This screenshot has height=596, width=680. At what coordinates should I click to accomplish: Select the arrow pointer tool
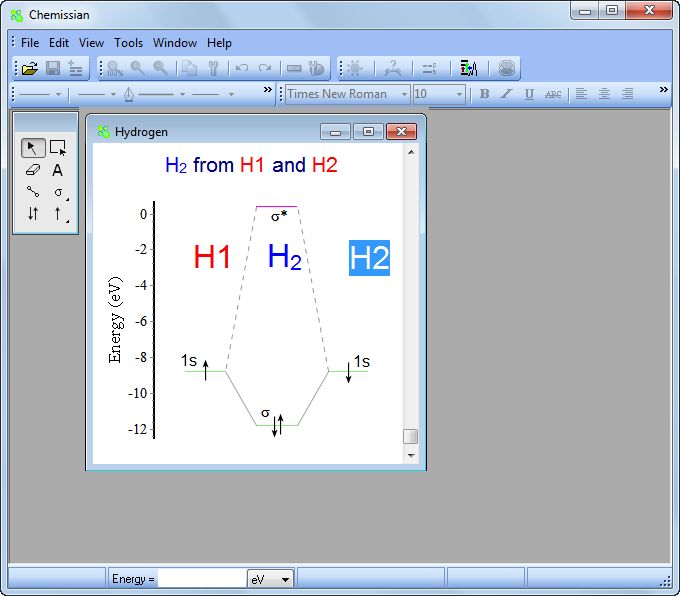33,148
